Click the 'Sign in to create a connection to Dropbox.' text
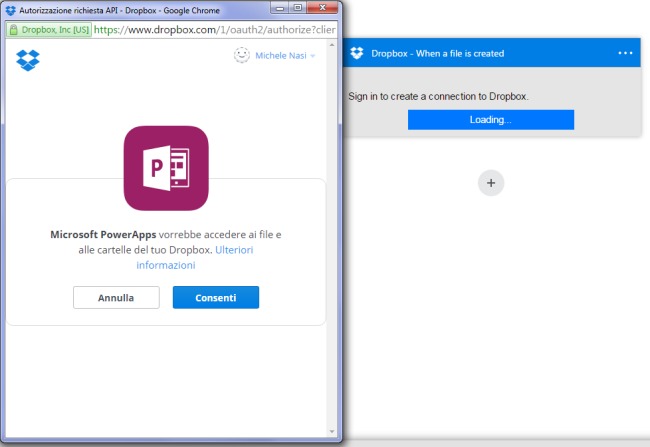The width and height of the screenshot is (650, 447). (x=439, y=96)
